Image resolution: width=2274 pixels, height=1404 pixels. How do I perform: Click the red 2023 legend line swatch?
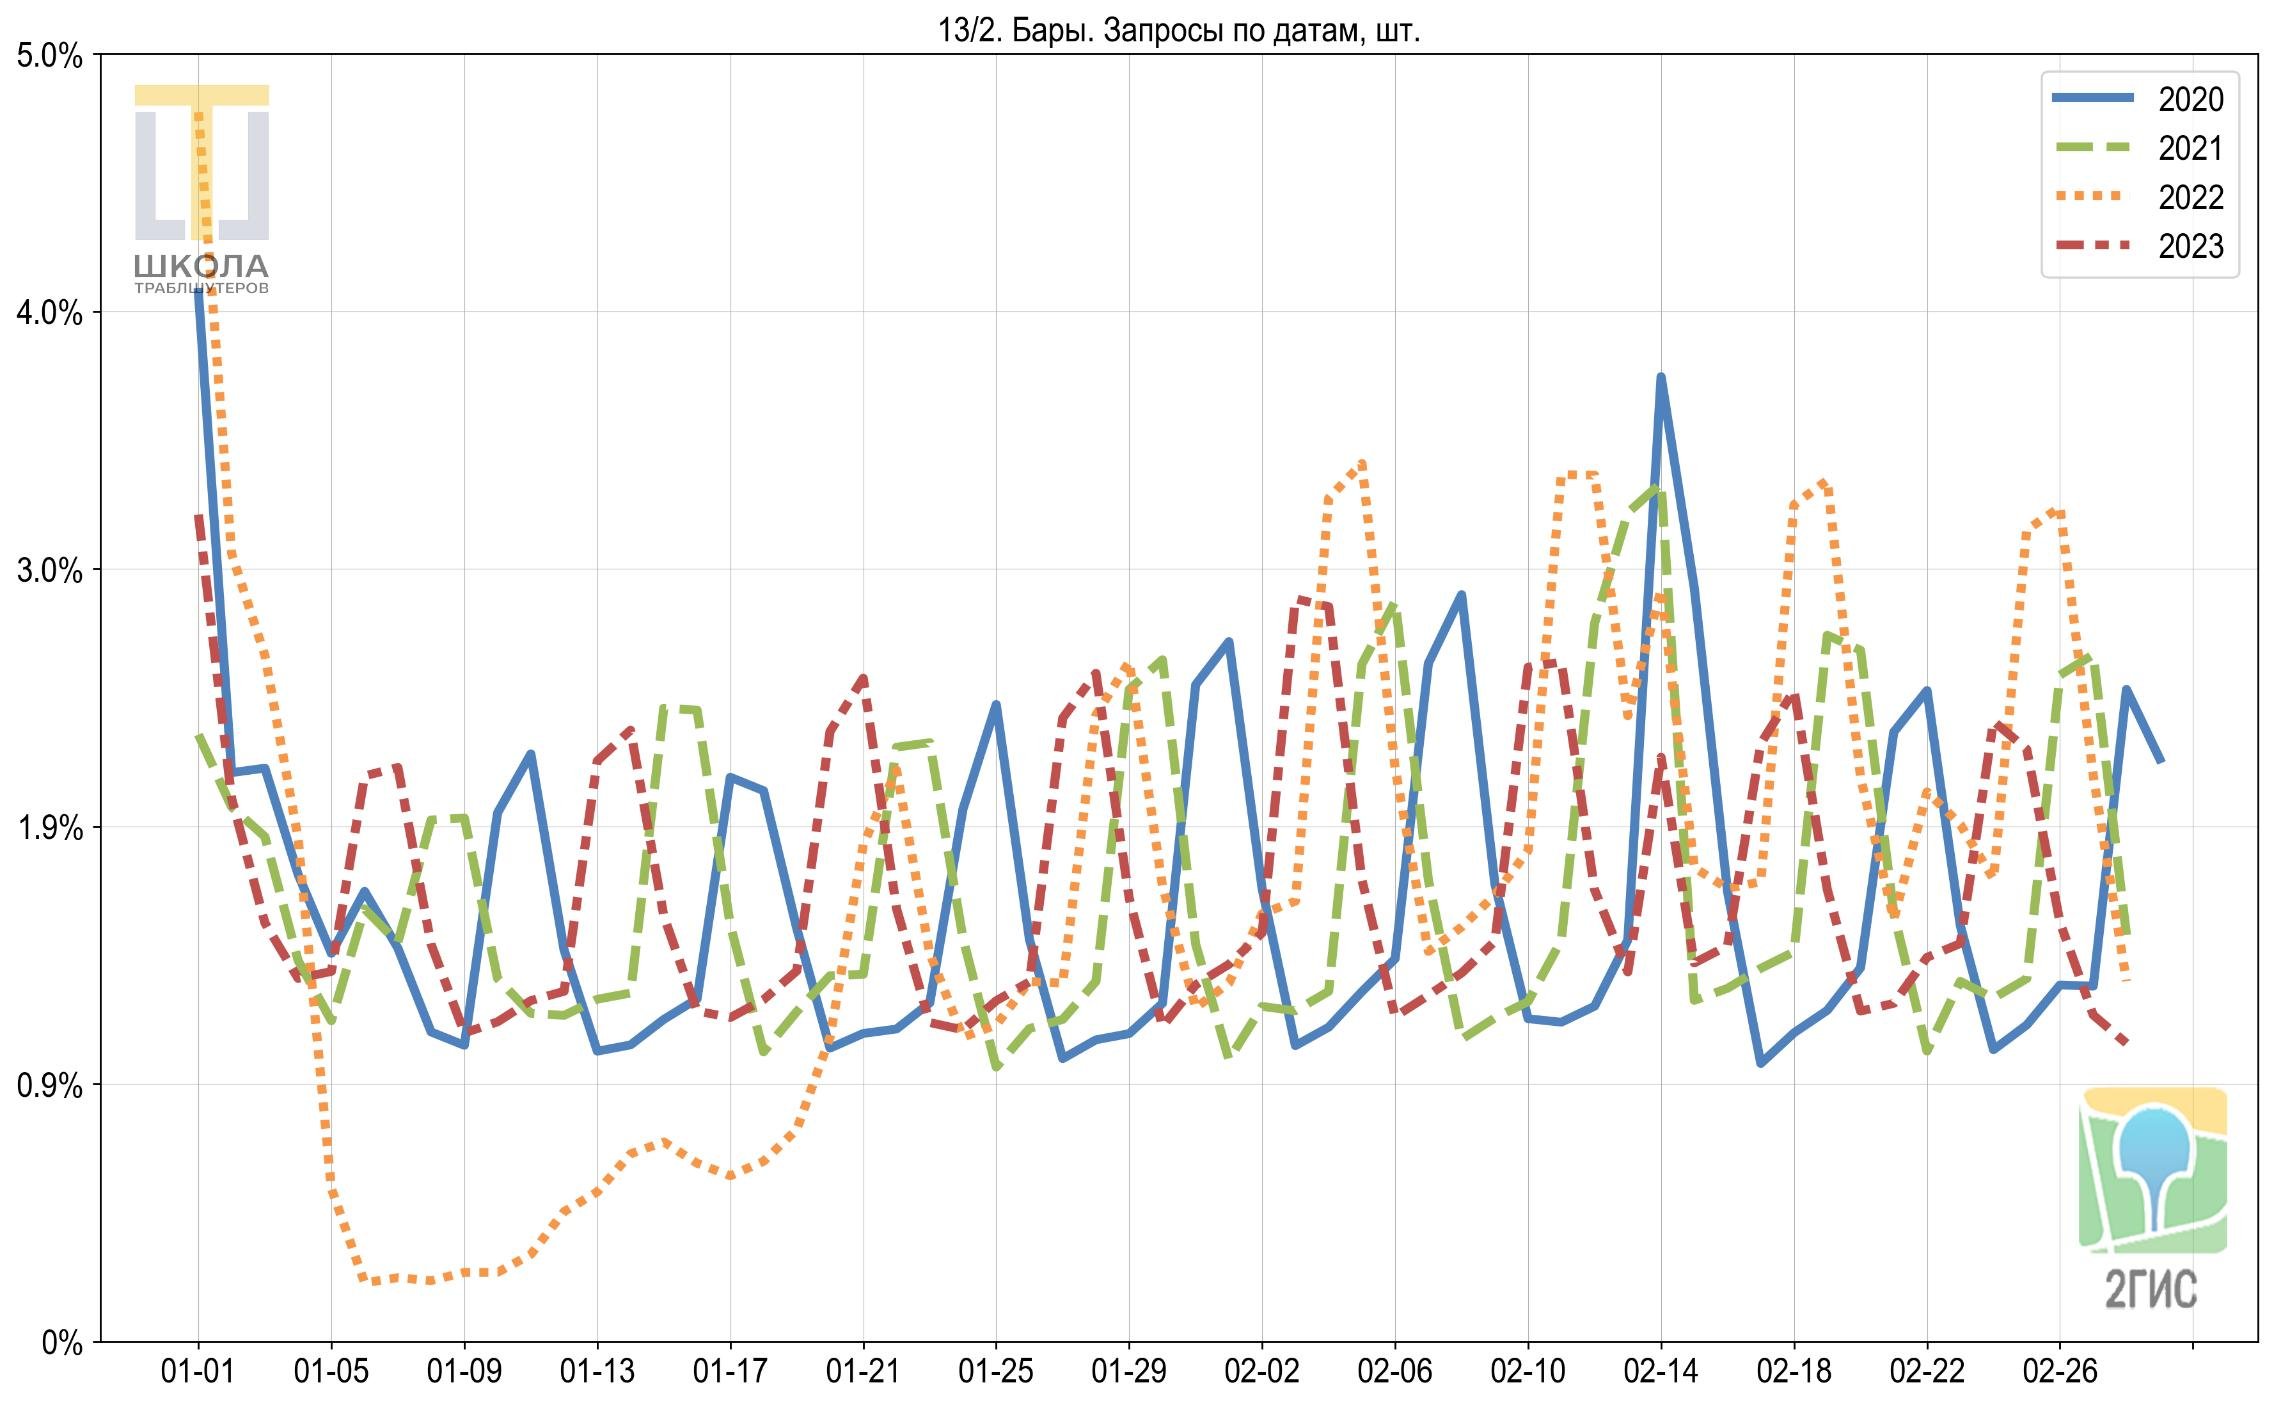coord(2093,245)
